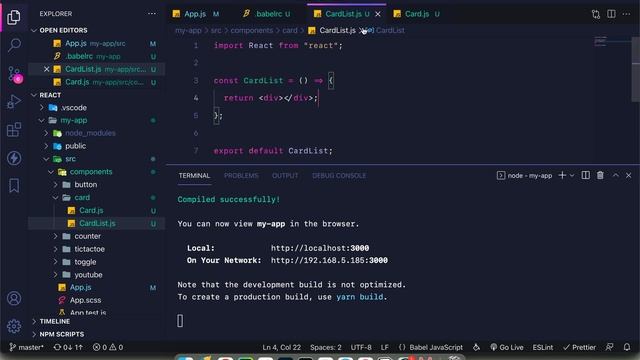Open the Extensions view

coord(14,130)
